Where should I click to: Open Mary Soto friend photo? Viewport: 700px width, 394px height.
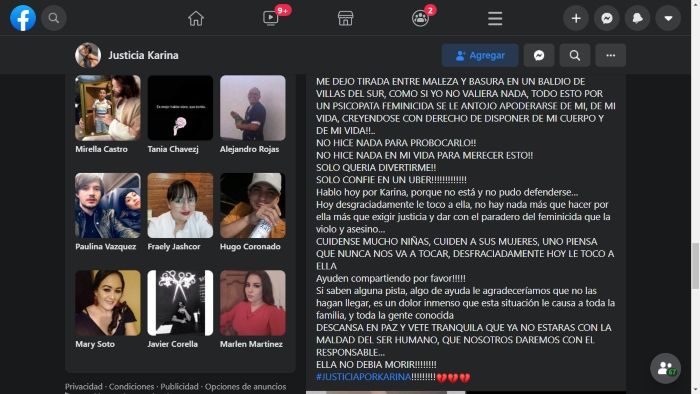(x=108, y=303)
